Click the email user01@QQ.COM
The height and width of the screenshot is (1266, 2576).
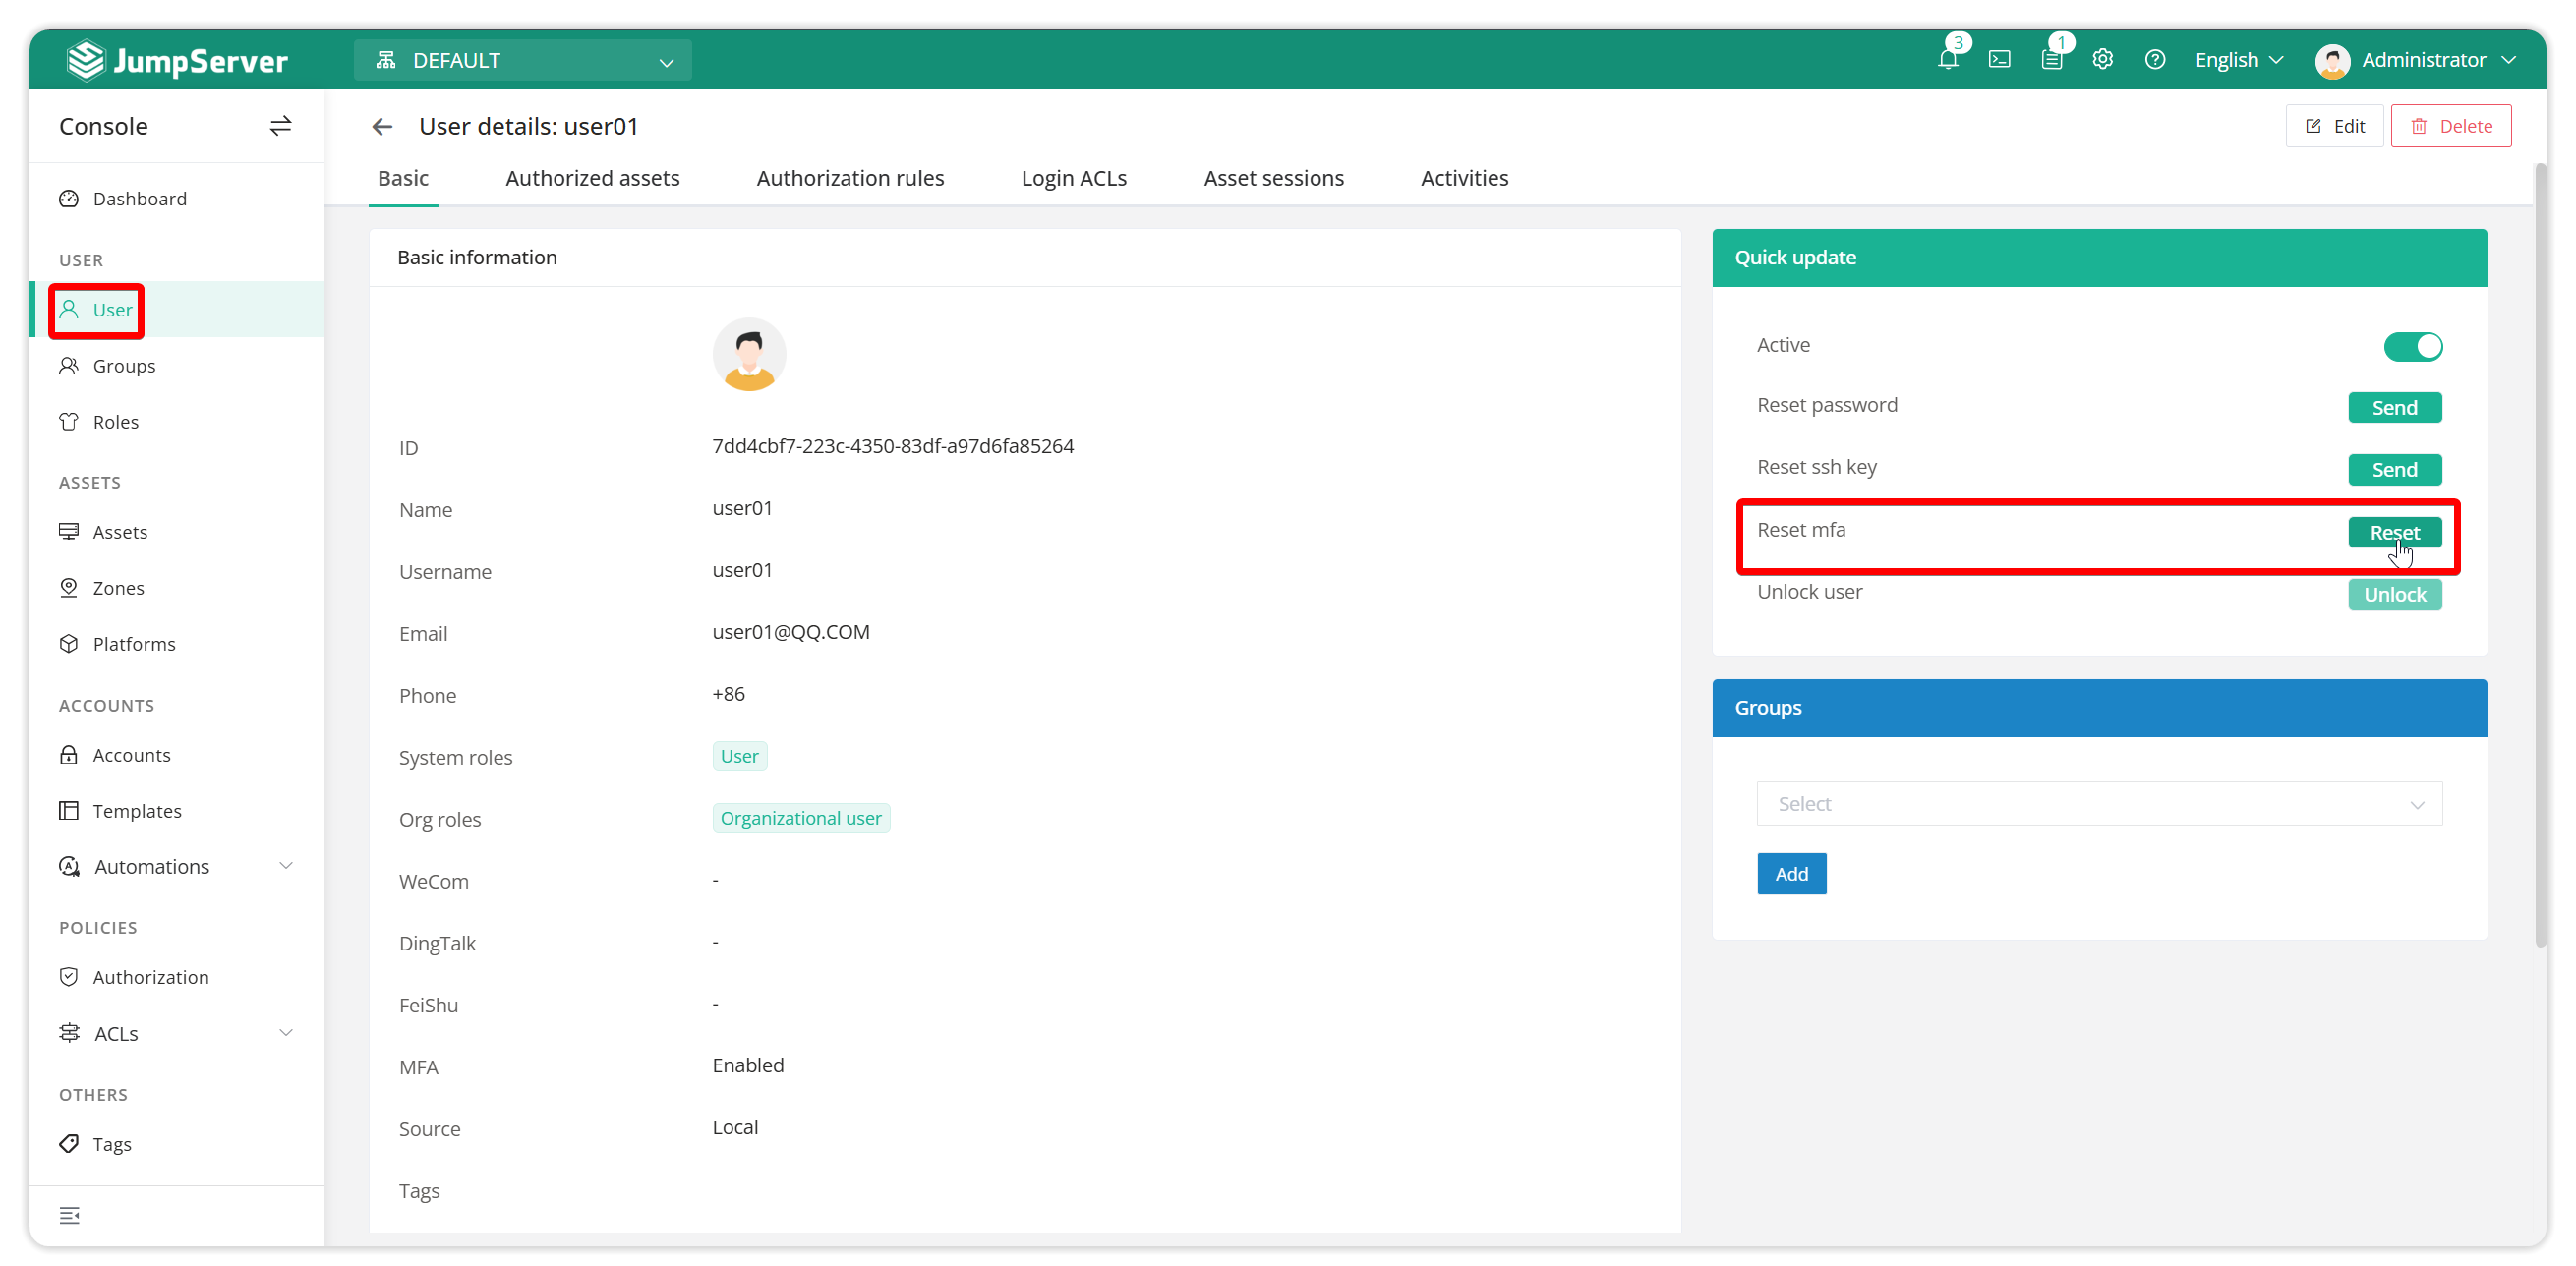790,632
